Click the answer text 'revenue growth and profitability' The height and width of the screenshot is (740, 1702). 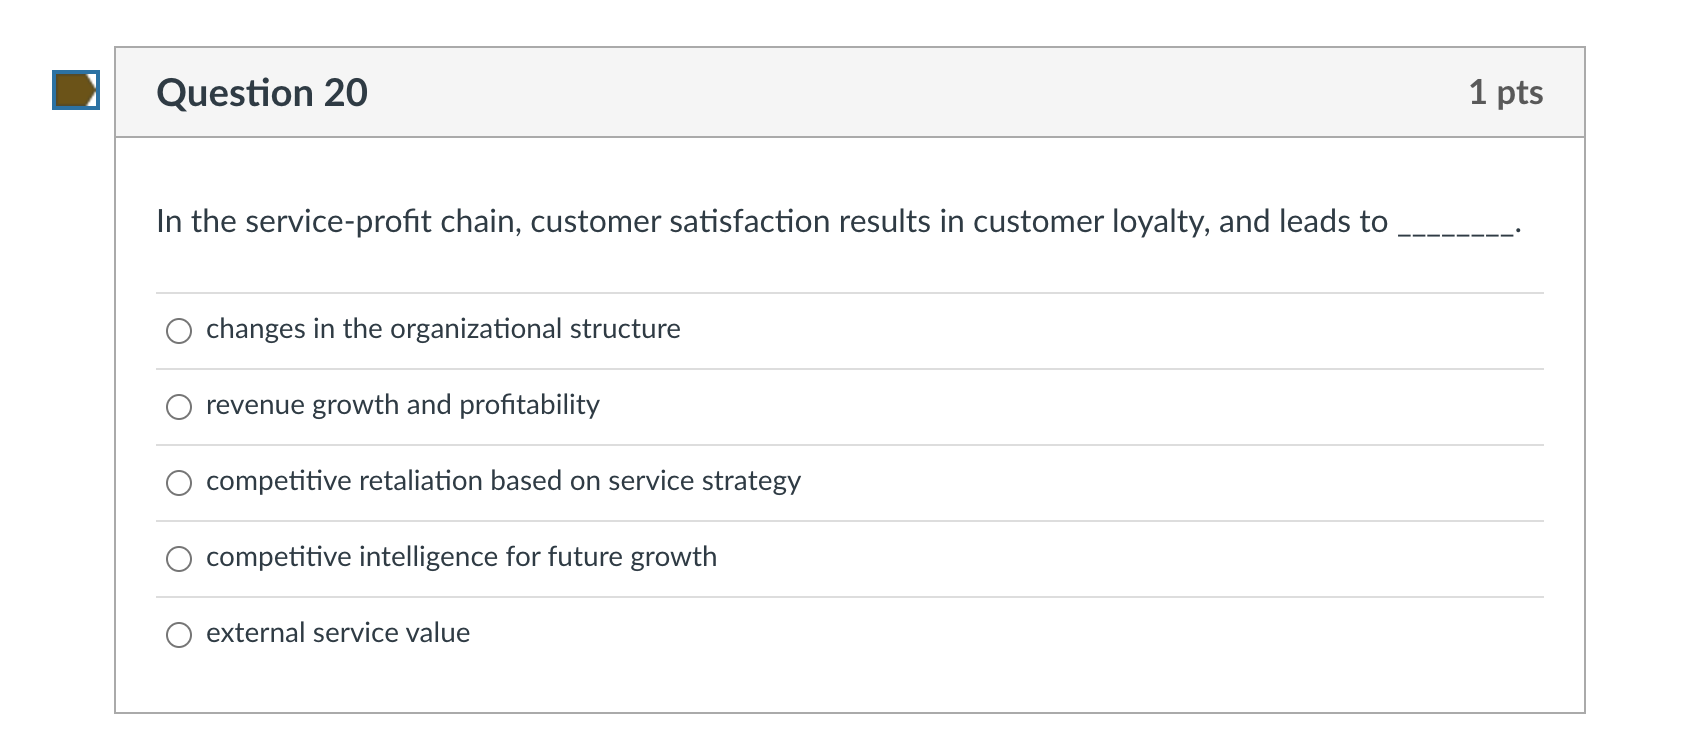click(x=402, y=406)
